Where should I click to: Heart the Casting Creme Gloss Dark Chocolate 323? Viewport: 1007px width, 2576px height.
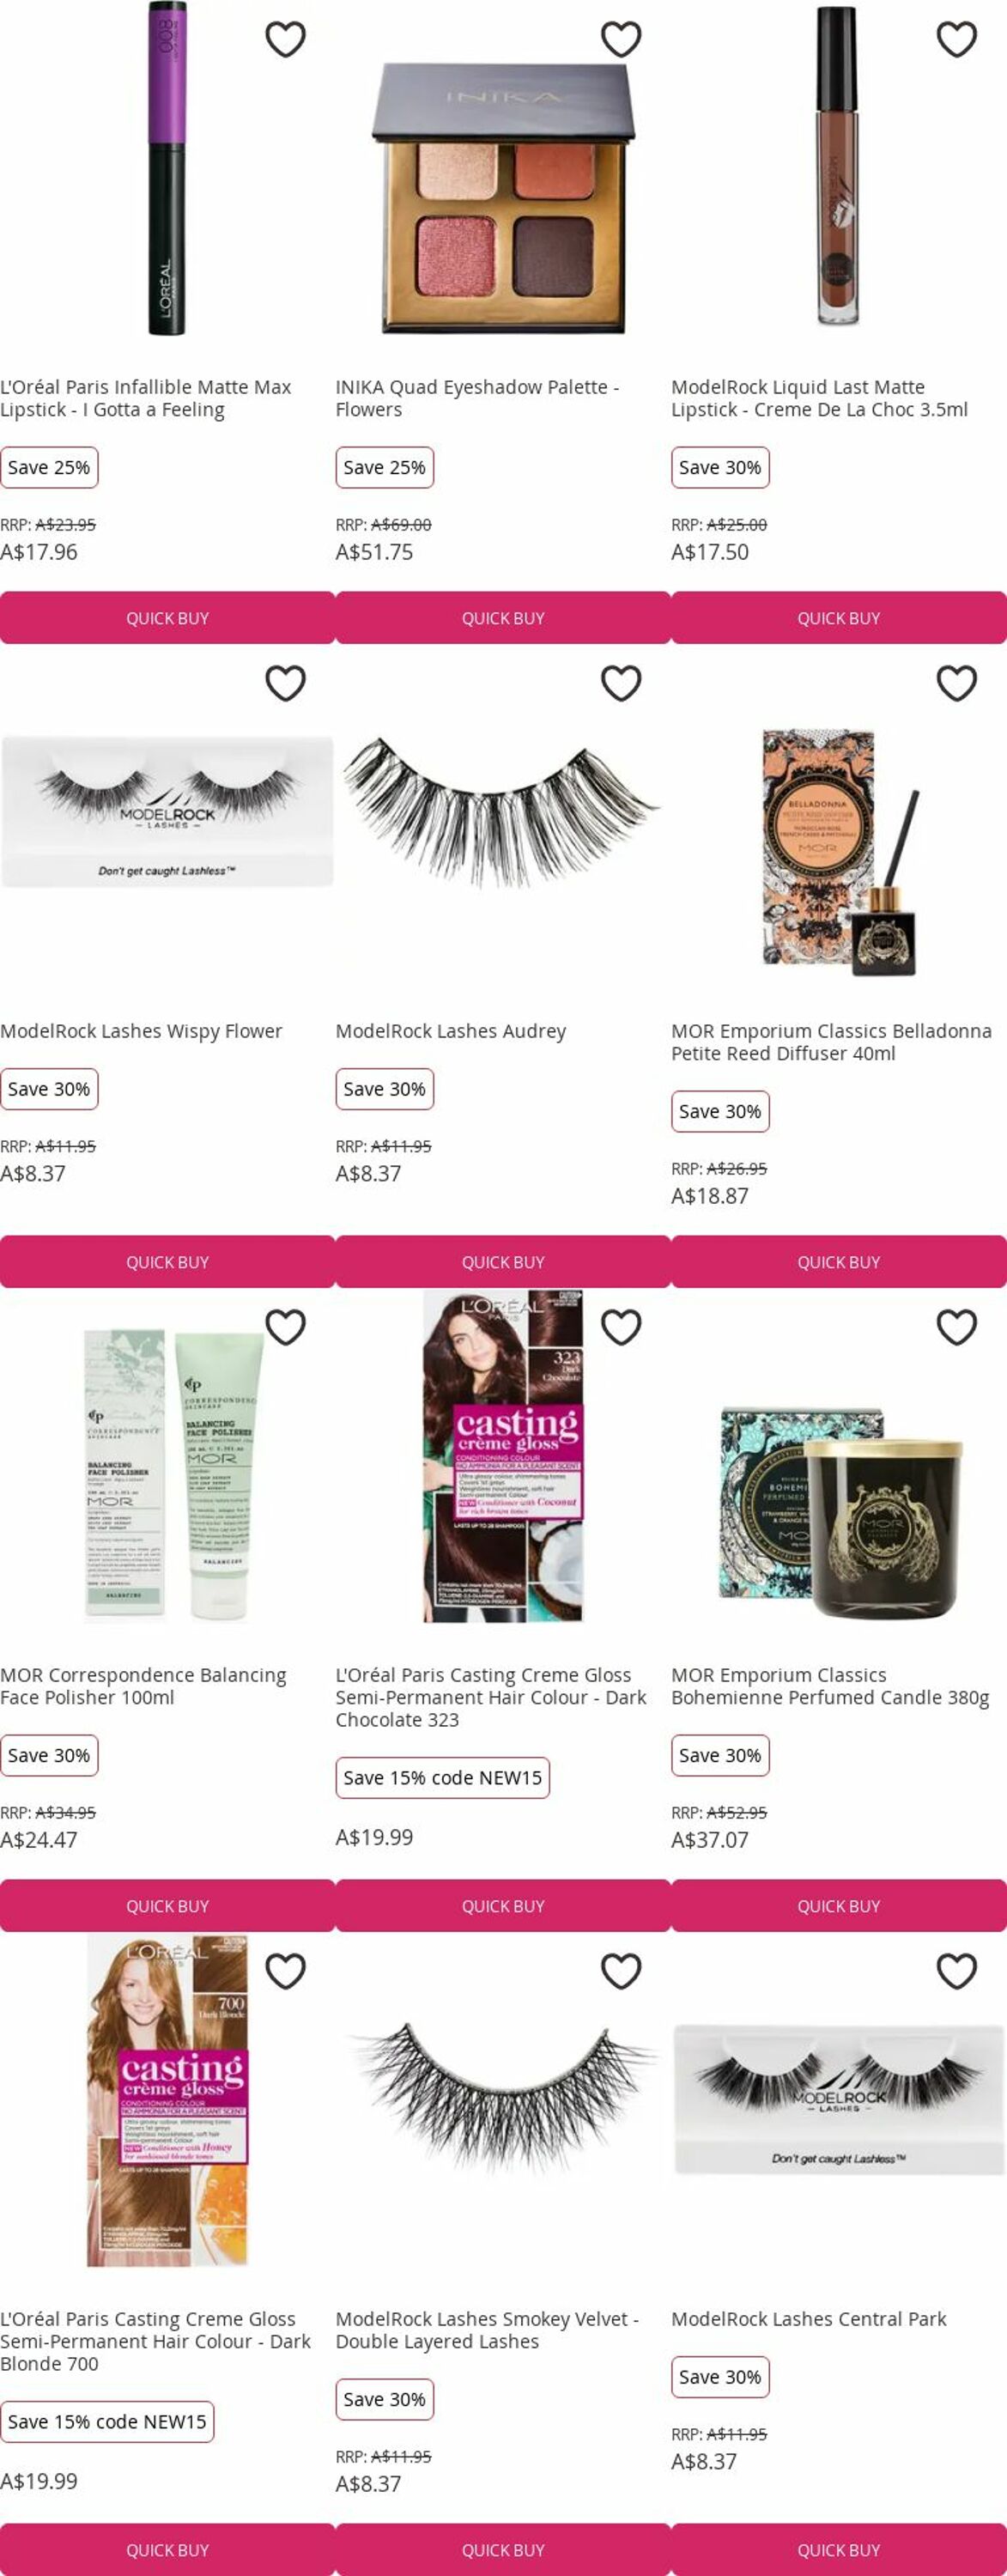621,1328
